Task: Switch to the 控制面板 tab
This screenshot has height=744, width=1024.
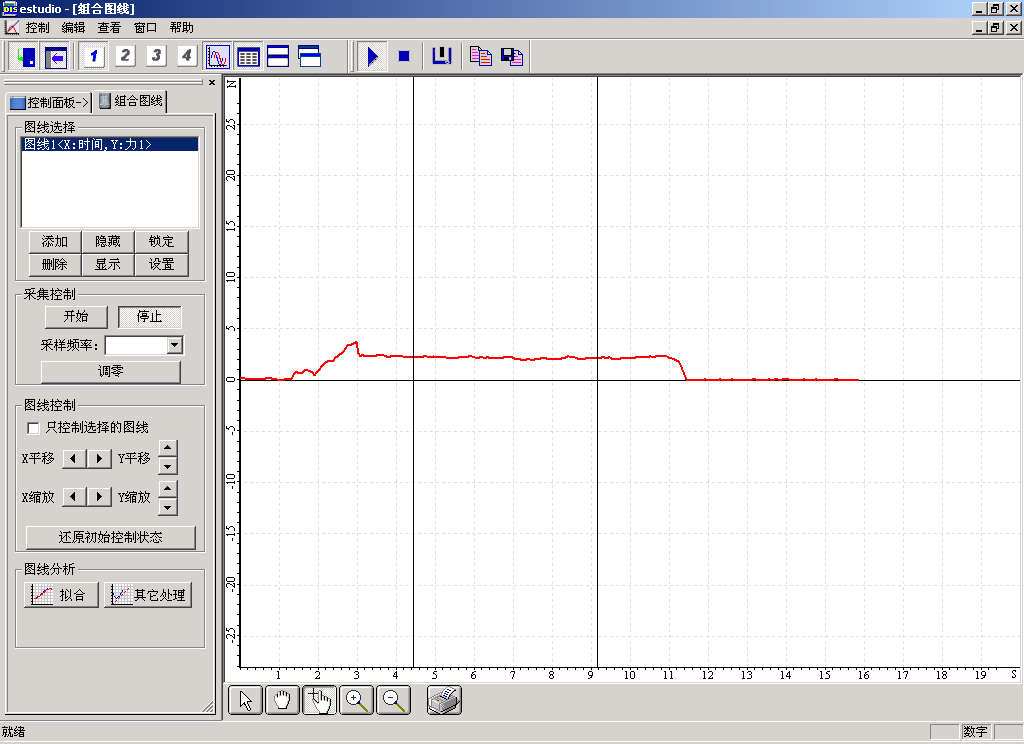Action: tap(49, 102)
